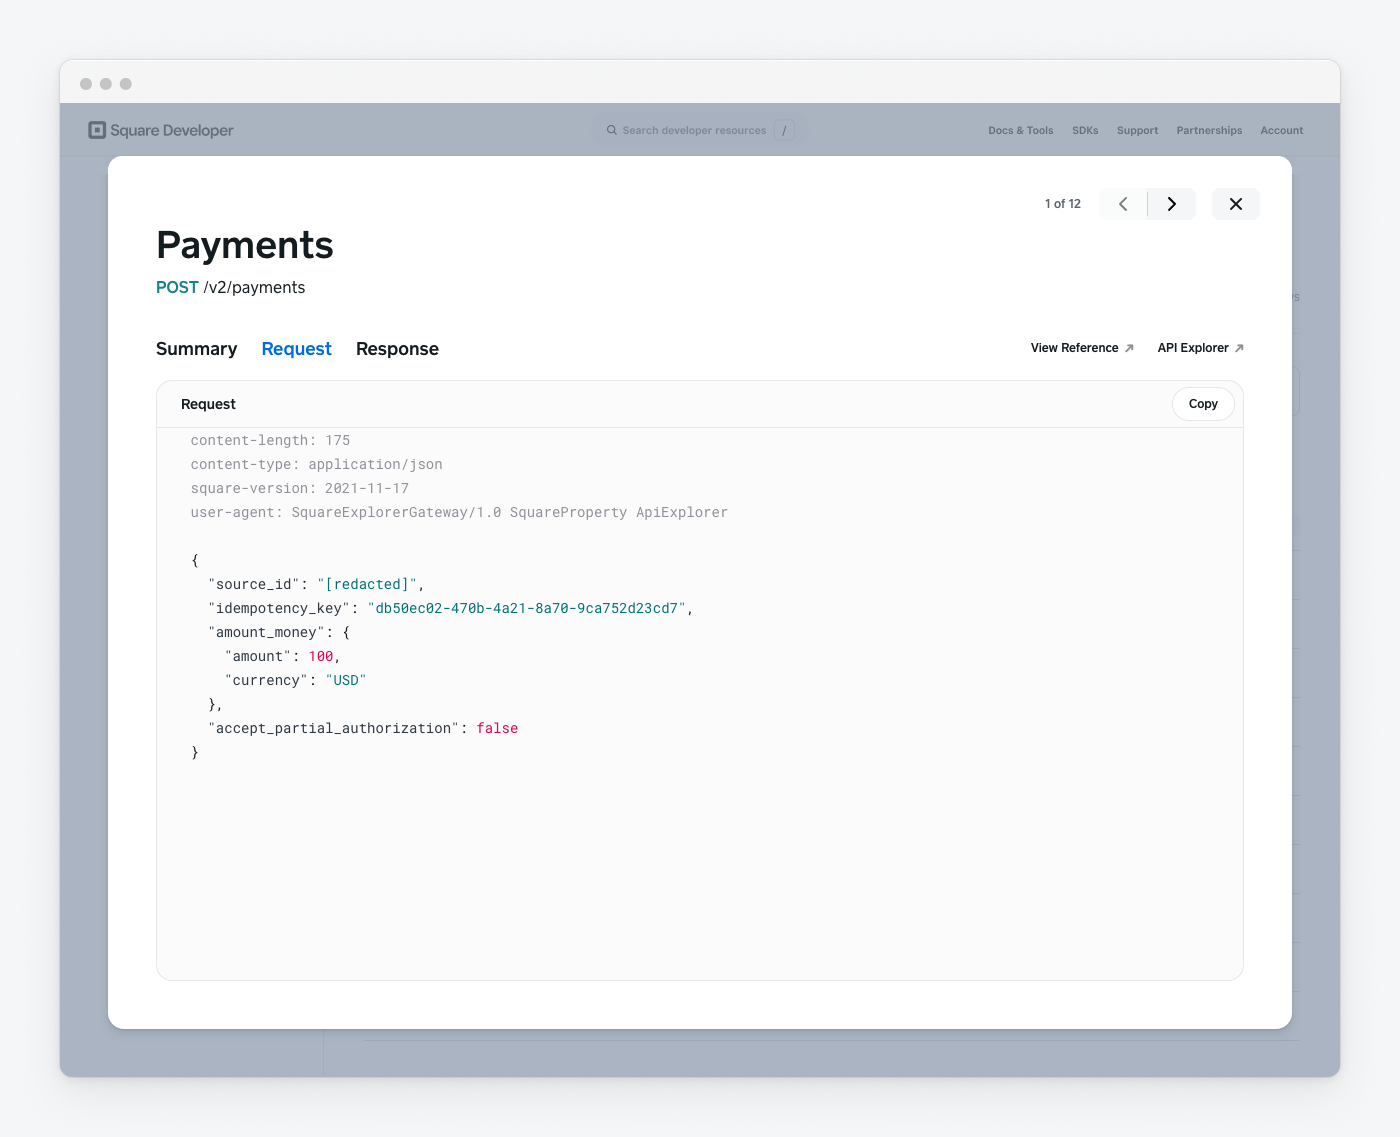1400x1137 pixels.
Task: Click the "[redacted]" source_id value
Action: click(x=367, y=584)
